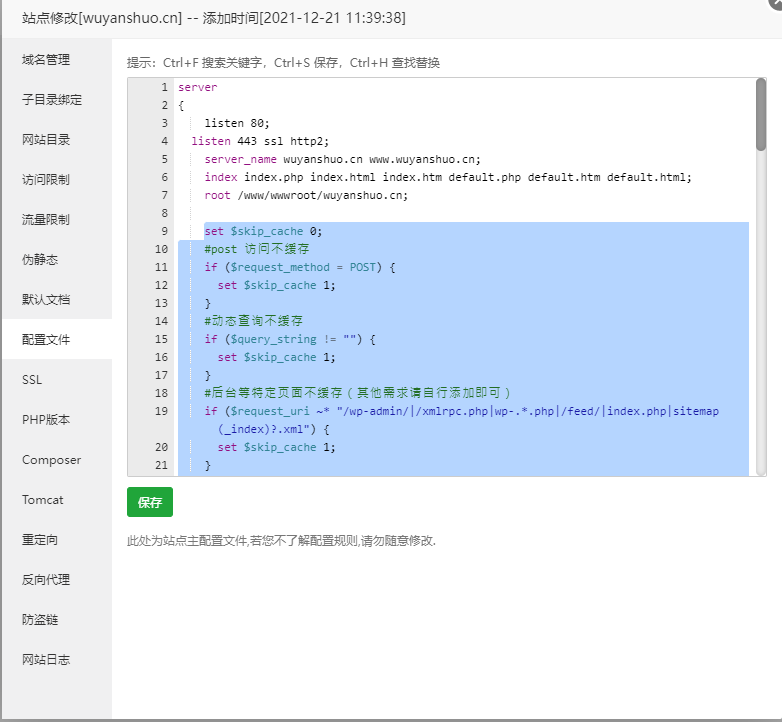This screenshot has height=722, width=782.
Task: Click the 'set $skip_cache 1;' on line 16
Action: pyautogui.click(x=276, y=357)
